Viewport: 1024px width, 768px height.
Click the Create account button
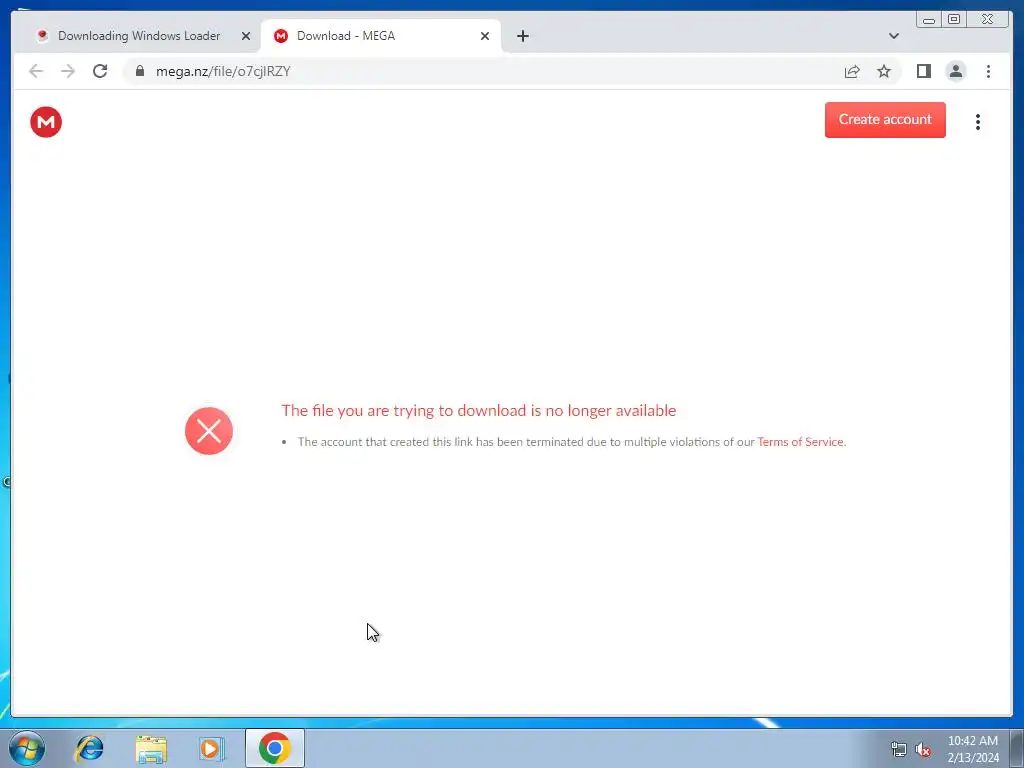click(x=885, y=120)
